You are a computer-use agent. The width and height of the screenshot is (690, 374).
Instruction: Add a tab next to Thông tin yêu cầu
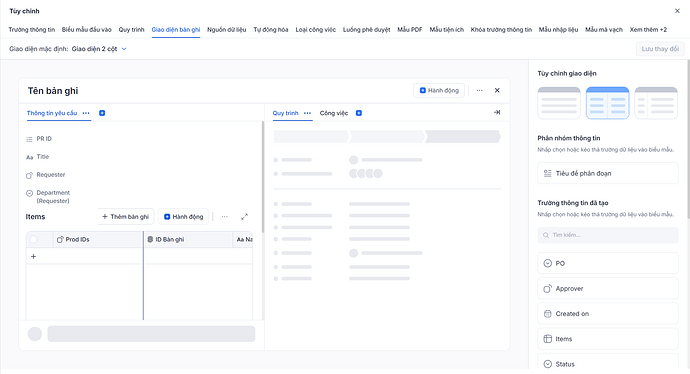point(102,113)
